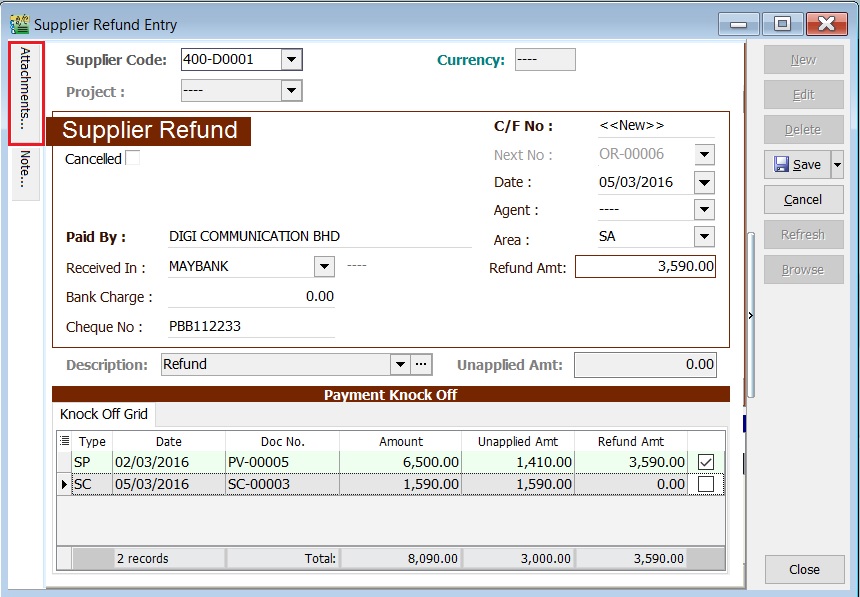The image size is (860, 597).
Task: Toggle the Cancelled checkbox
Action: point(131,158)
